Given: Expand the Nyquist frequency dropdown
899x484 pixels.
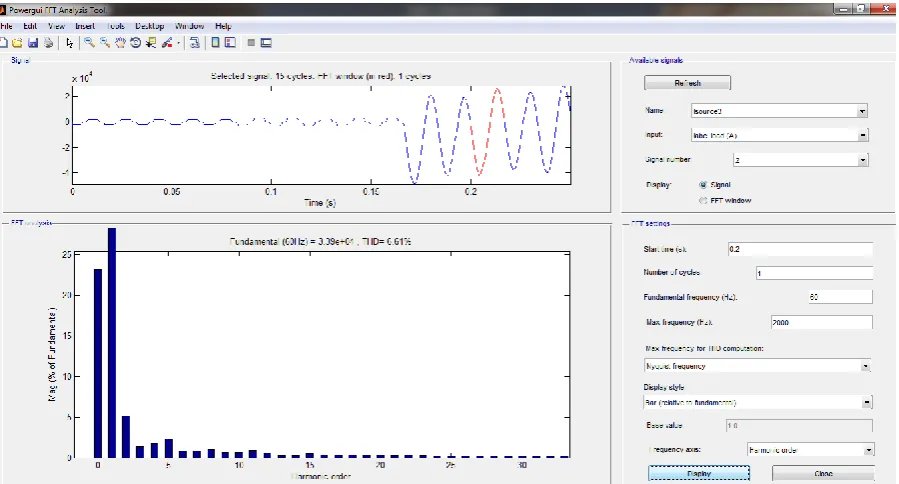Looking at the screenshot, I should [866, 366].
